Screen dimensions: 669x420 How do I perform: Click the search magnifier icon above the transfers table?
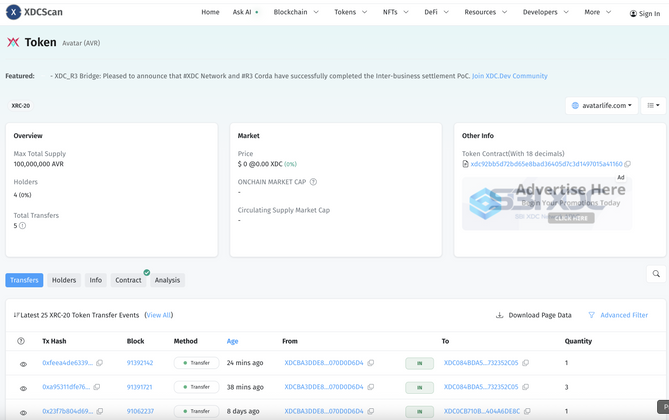(x=656, y=274)
